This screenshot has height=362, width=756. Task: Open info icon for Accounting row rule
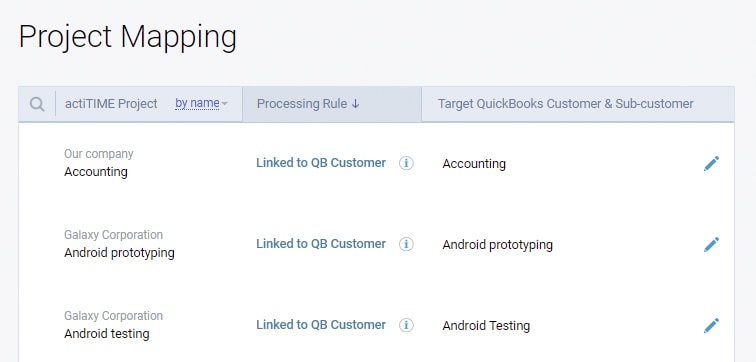click(x=406, y=163)
